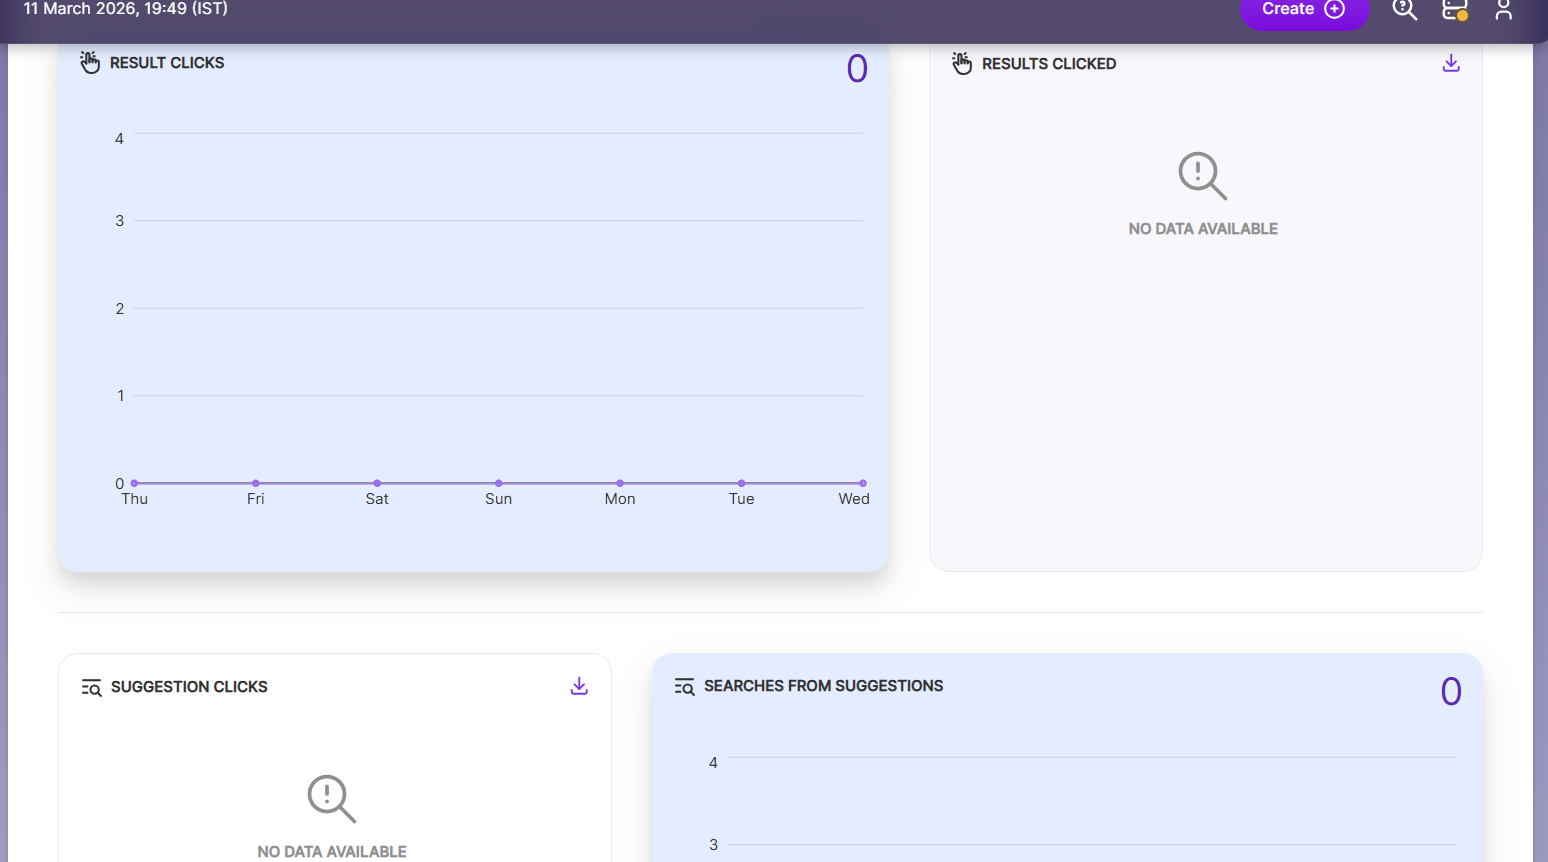Click the Suggestion Clicks list-search icon
1548x862 pixels.
coord(92,687)
